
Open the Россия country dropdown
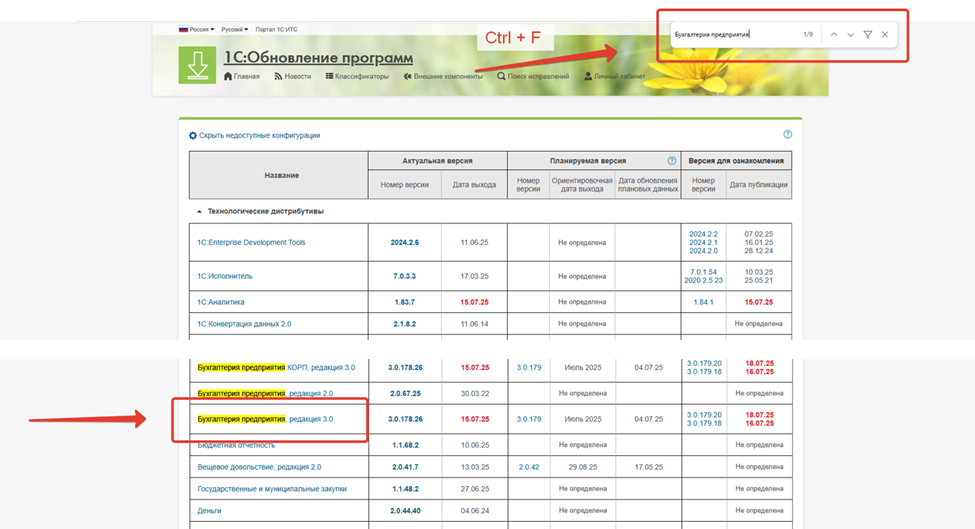pyautogui.click(x=196, y=29)
